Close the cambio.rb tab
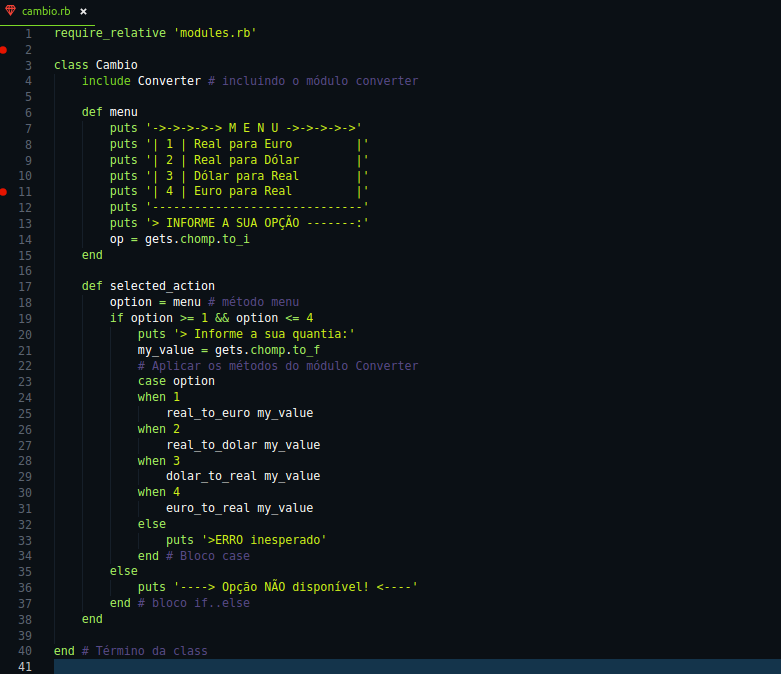 [x=84, y=11]
